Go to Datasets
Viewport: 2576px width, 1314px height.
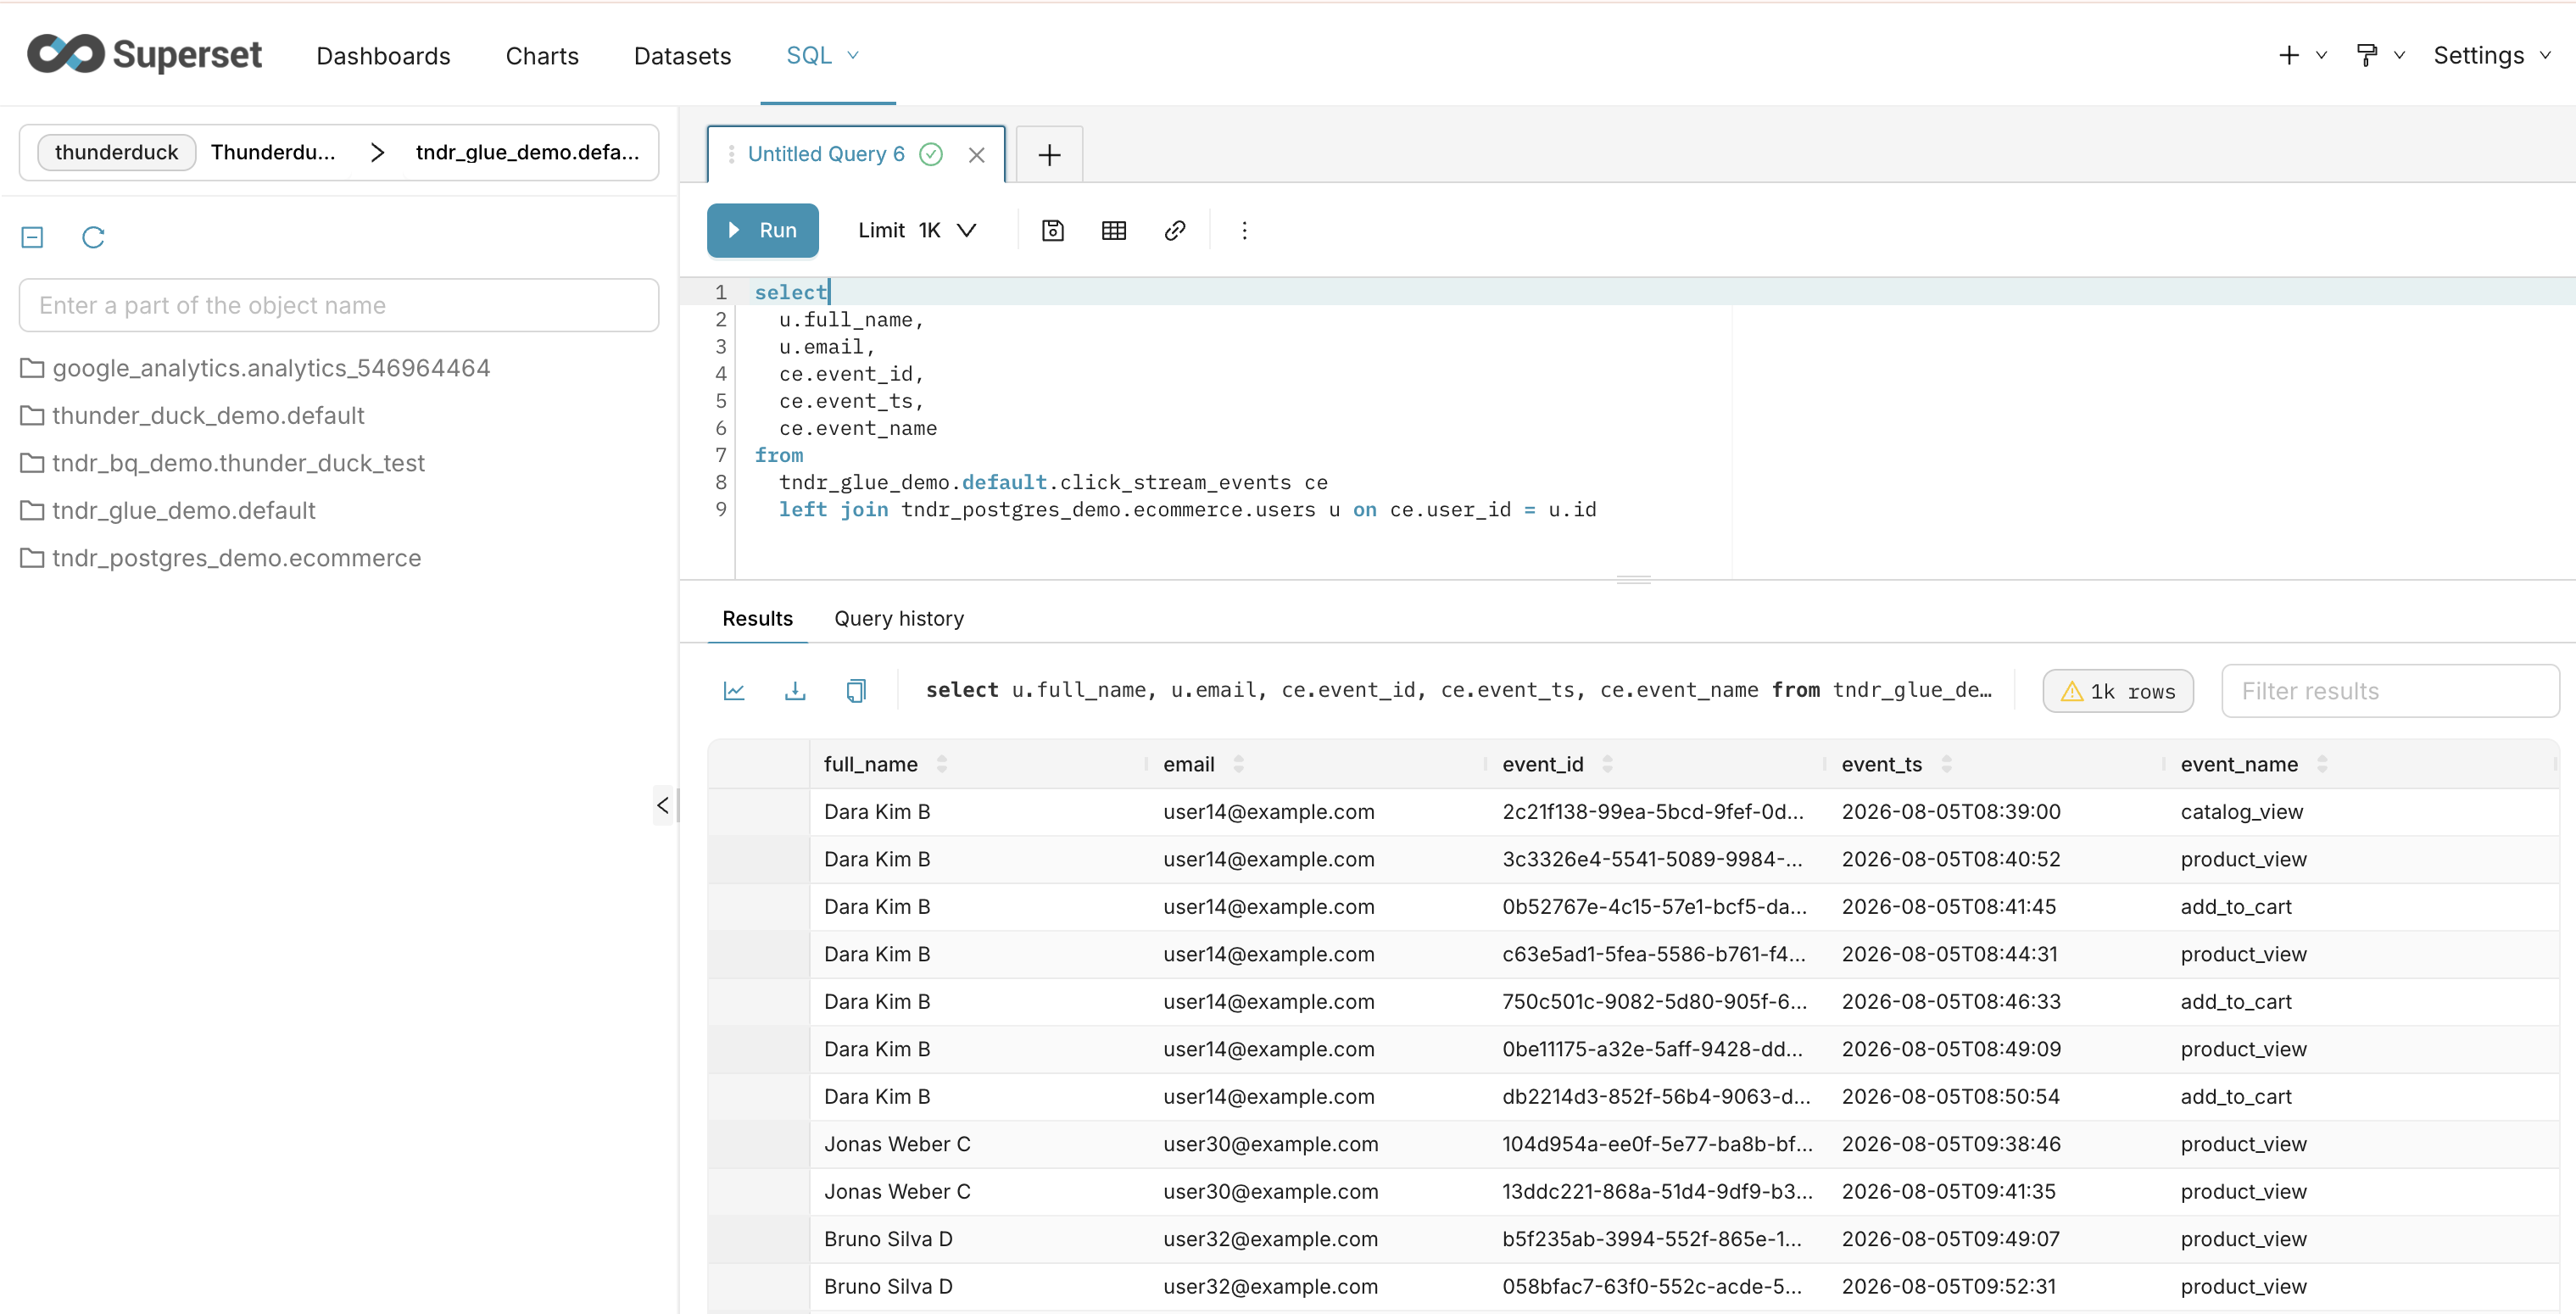[x=682, y=56]
